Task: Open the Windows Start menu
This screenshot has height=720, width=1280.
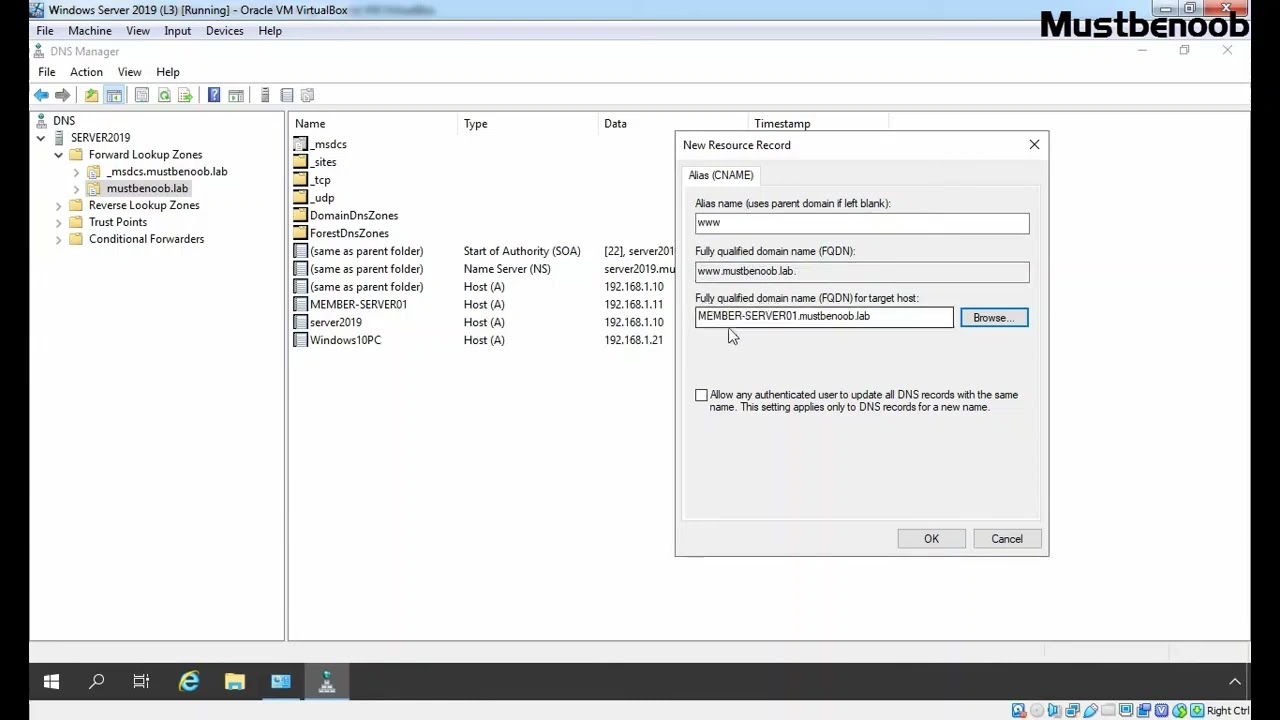Action: pos(51,682)
